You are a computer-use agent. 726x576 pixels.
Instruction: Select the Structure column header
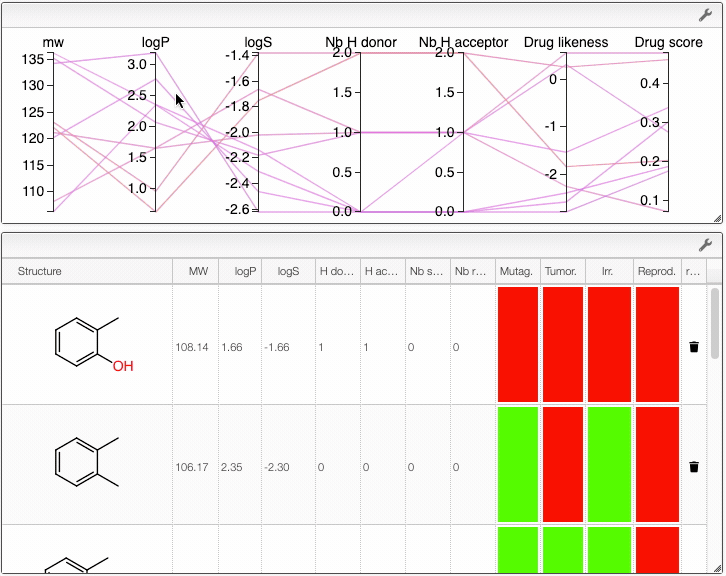click(39, 271)
